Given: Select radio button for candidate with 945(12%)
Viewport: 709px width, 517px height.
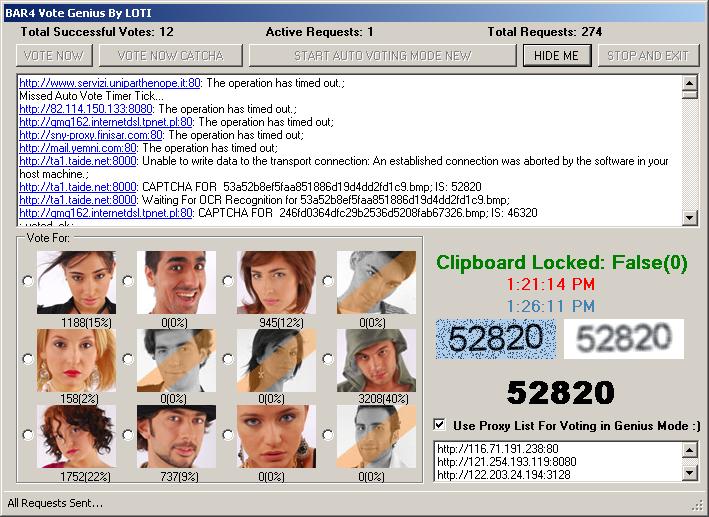Looking at the screenshot, I should coord(228,281).
